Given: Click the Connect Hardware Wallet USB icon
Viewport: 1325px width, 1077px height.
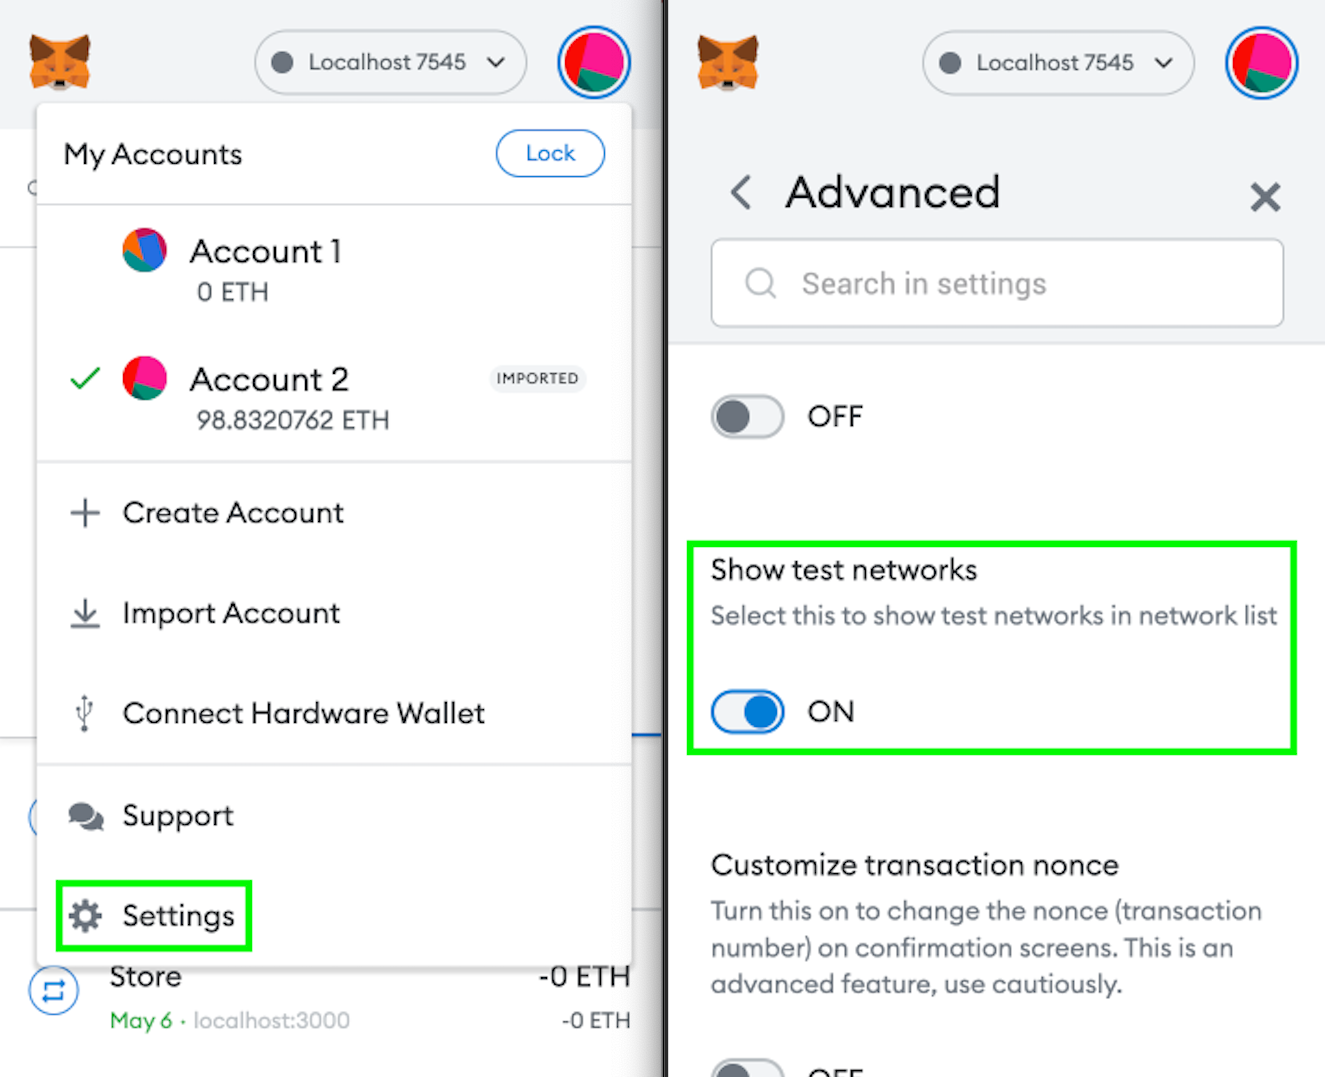Looking at the screenshot, I should tap(85, 713).
